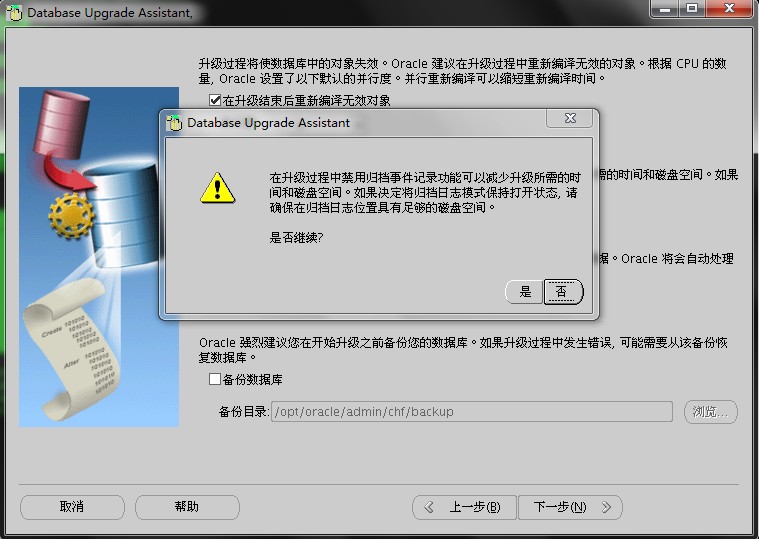Close the main Database Upgrade Assistant window

729,9
